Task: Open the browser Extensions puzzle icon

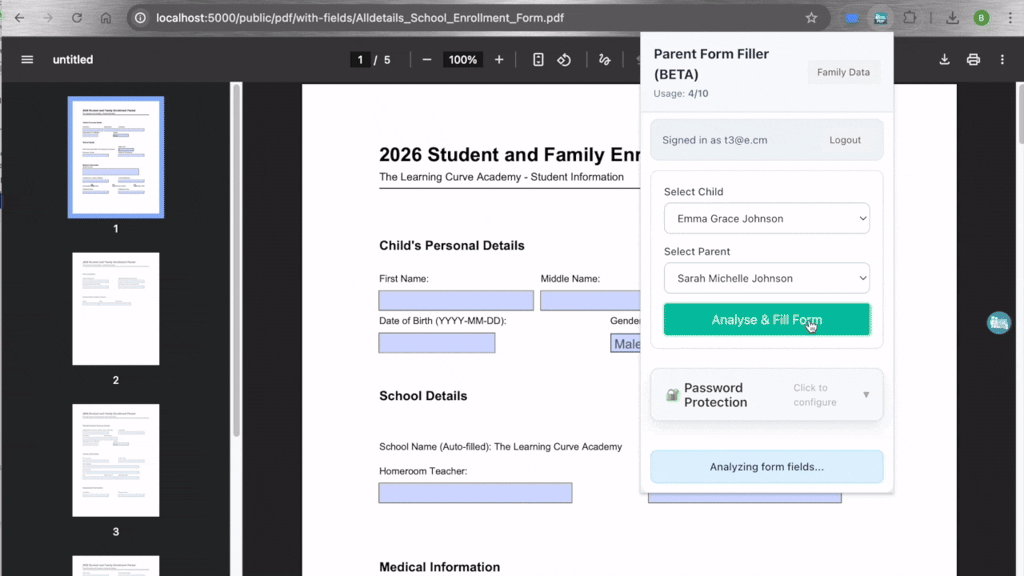Action: (911, 17)
